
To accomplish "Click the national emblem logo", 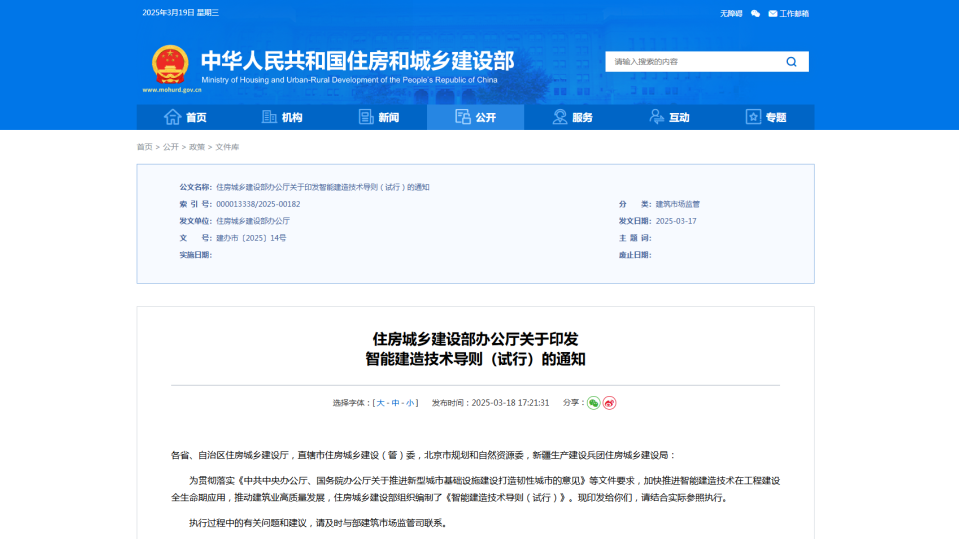I will [169, 64].
